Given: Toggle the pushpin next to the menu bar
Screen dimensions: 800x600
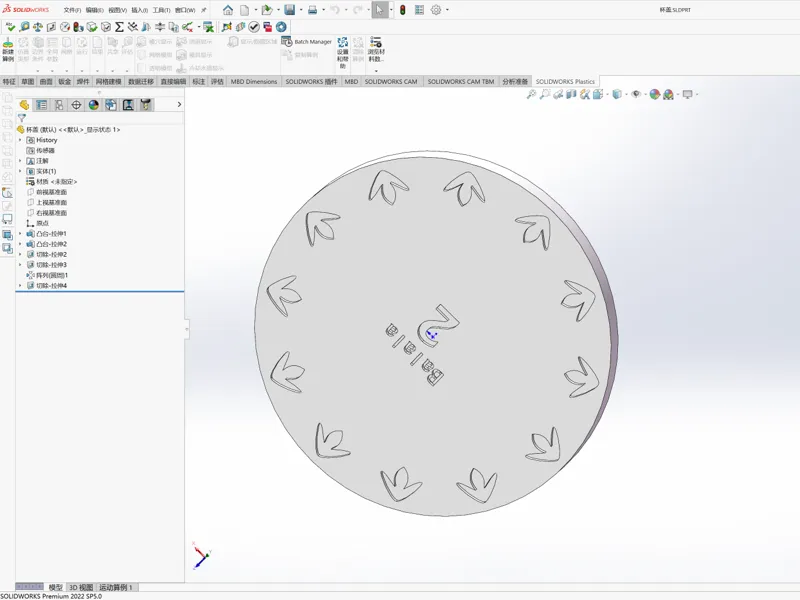Looking at the screenshot, I should coord(204,10).
